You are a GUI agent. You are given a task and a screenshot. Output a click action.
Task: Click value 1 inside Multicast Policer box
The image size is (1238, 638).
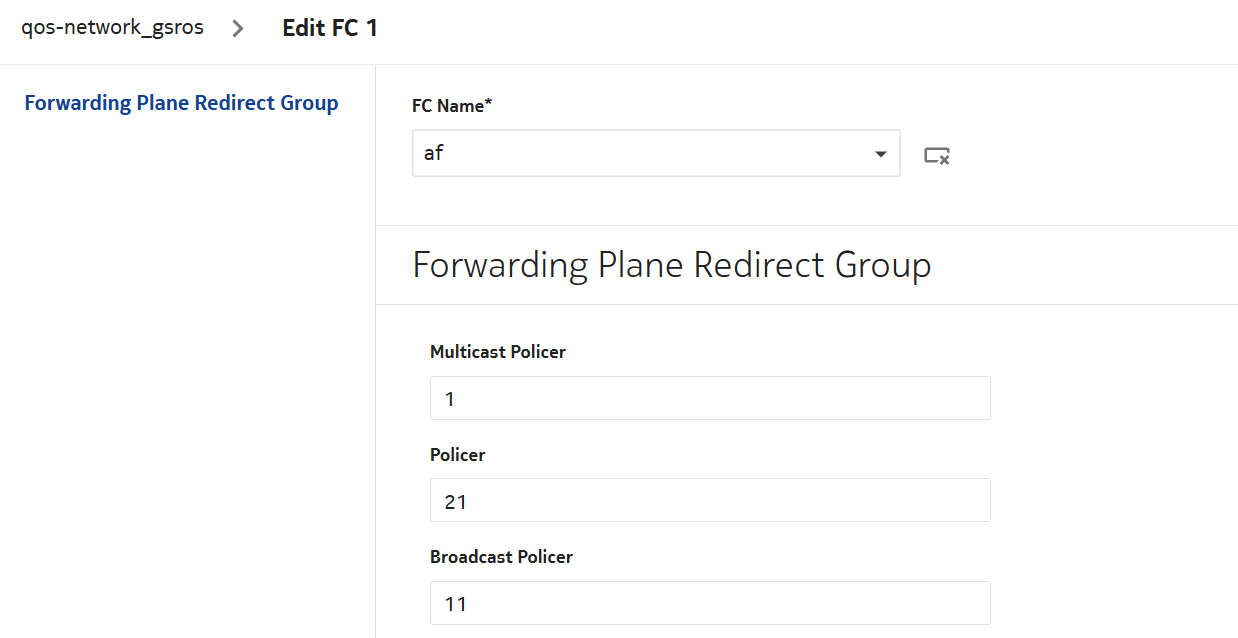click(450, 399)
